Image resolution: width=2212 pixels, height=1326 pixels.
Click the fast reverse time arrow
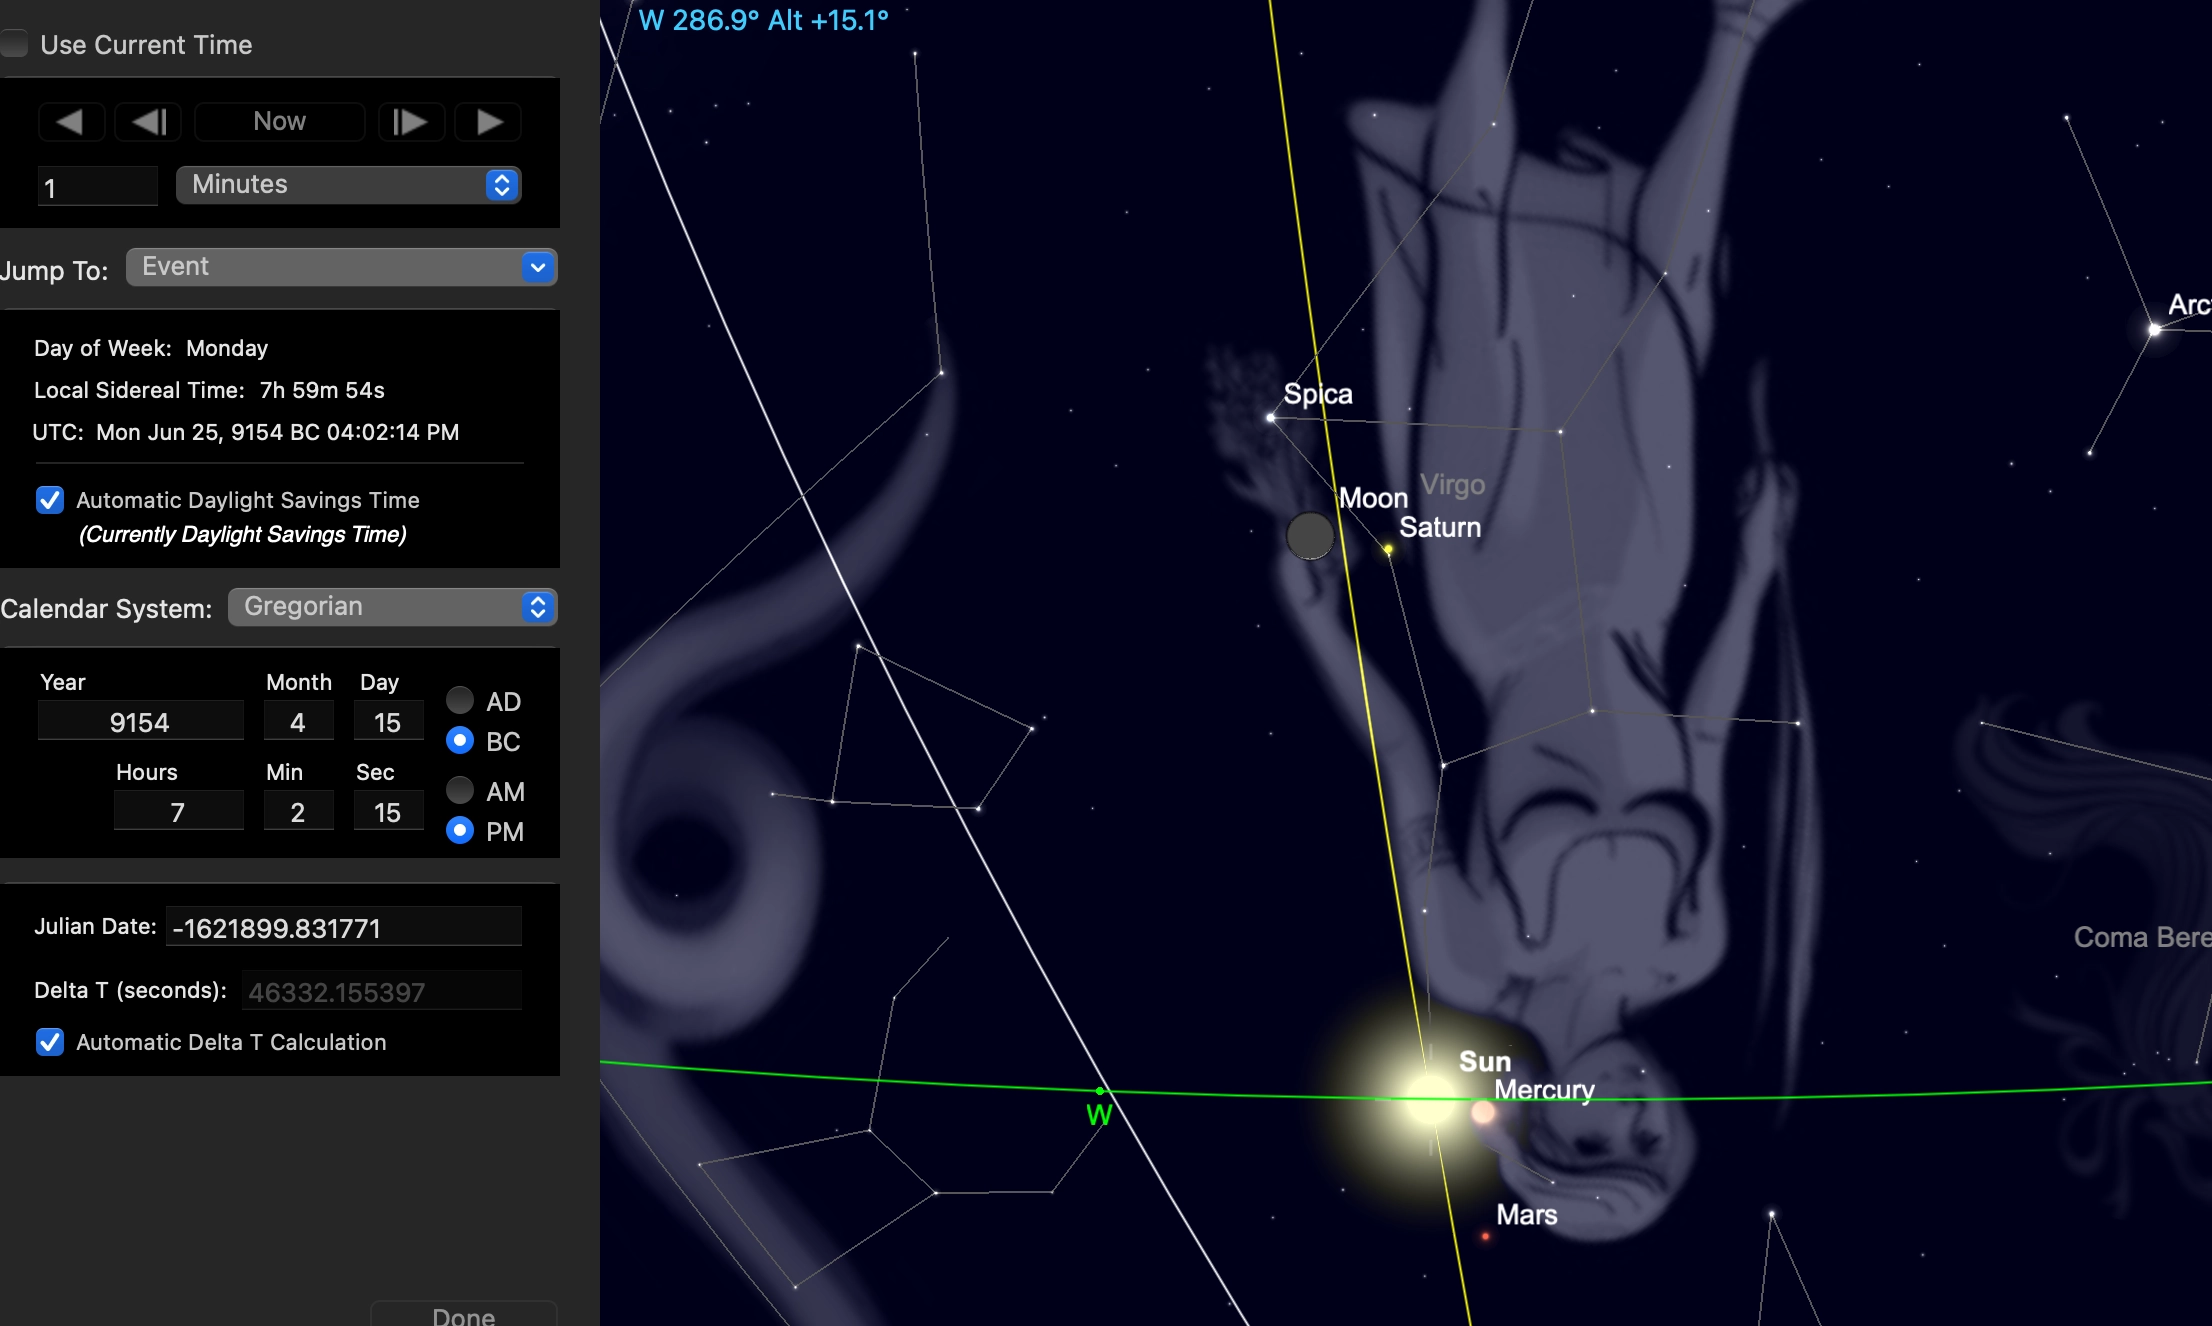(x=71, y=122)
